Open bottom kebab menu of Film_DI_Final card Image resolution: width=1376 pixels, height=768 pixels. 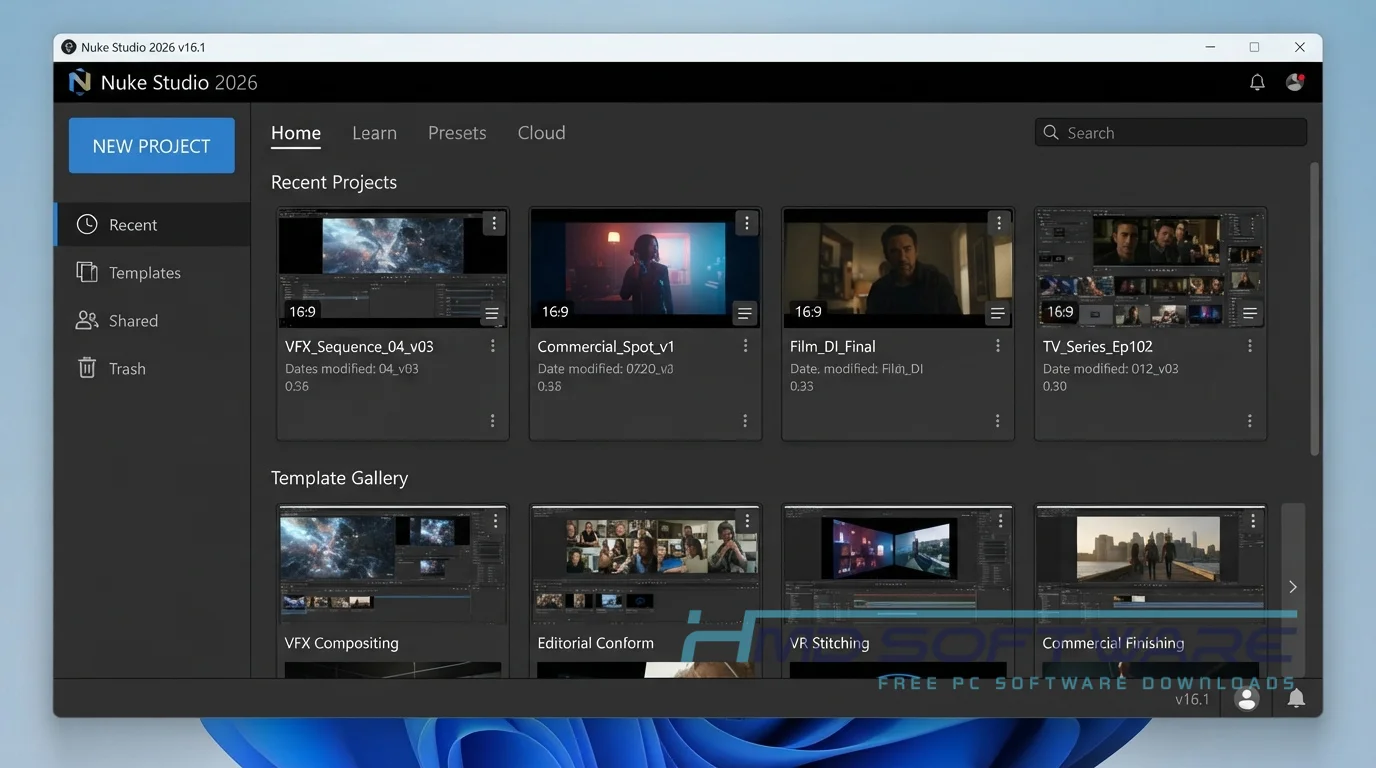(x=997, y=421)
